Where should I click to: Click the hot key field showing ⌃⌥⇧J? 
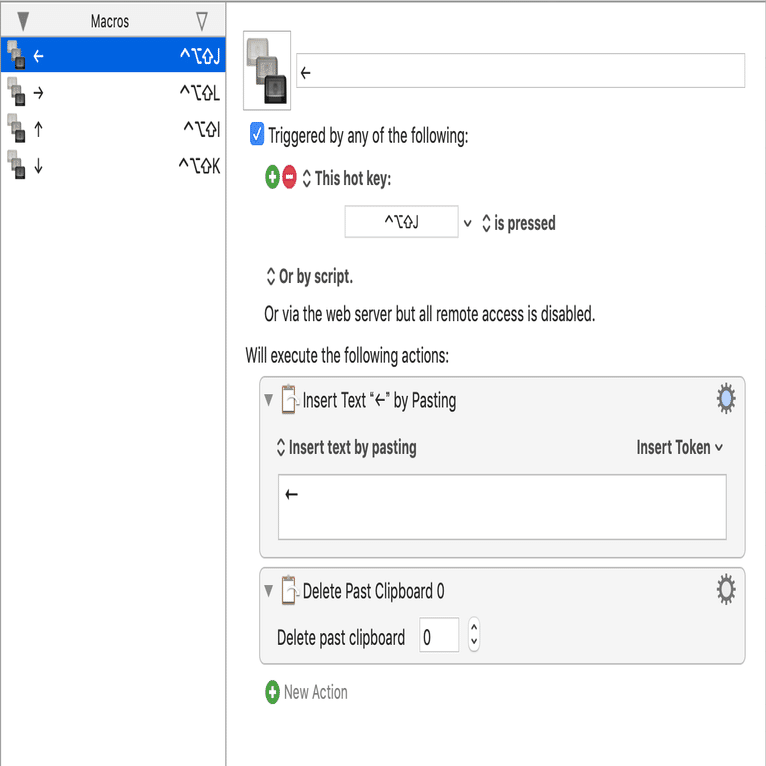pyautogui.click(x=401, y=222)
